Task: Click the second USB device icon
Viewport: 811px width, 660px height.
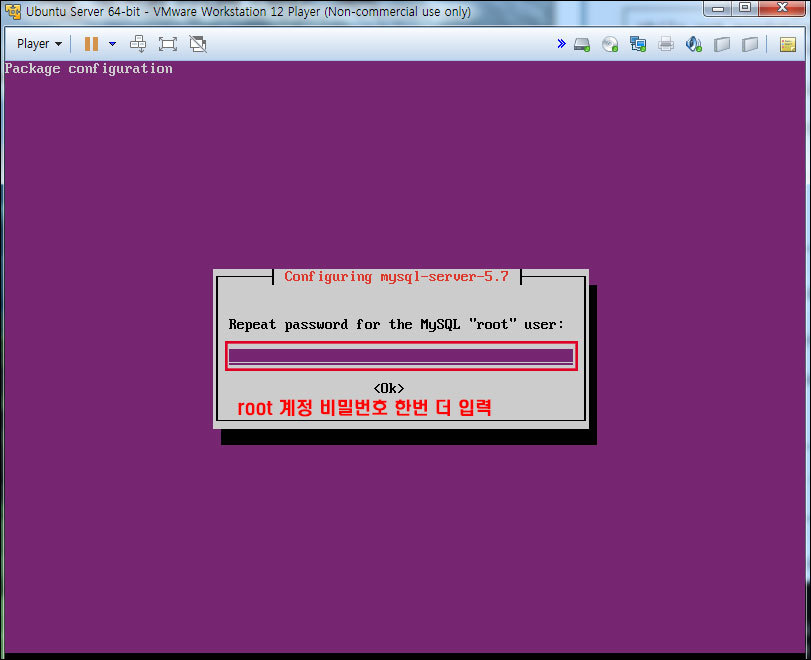Action: [749, 44]
